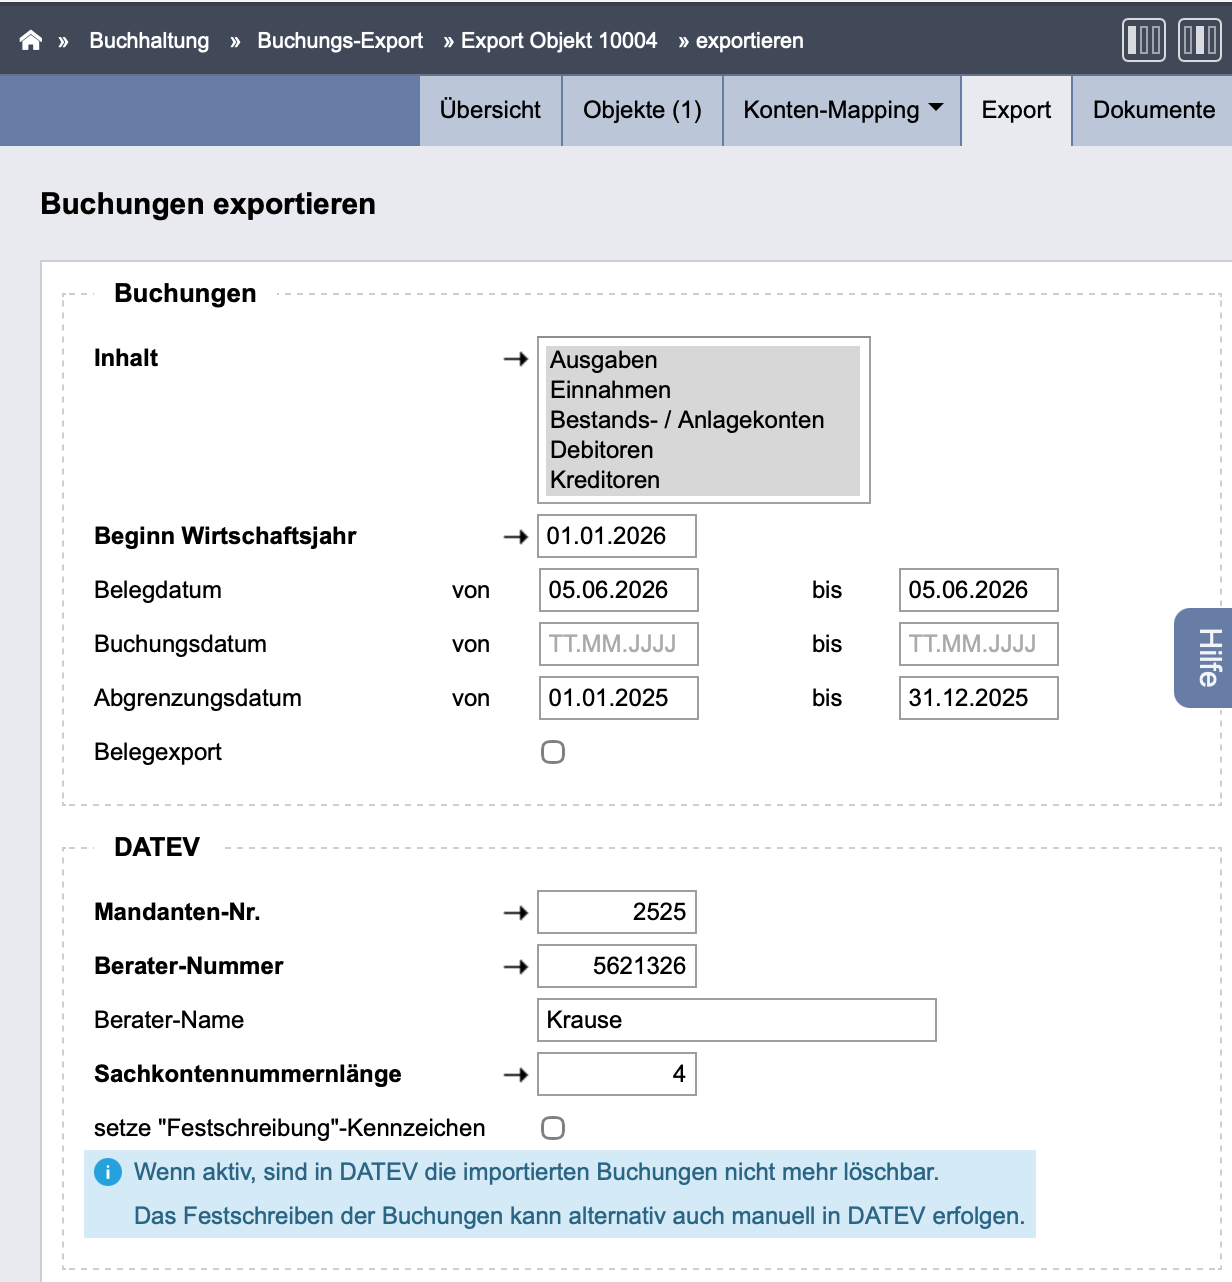The image size is (1232, 1282).
Task: Enable the Belegexport checkbox
Action: click(553, 752)
